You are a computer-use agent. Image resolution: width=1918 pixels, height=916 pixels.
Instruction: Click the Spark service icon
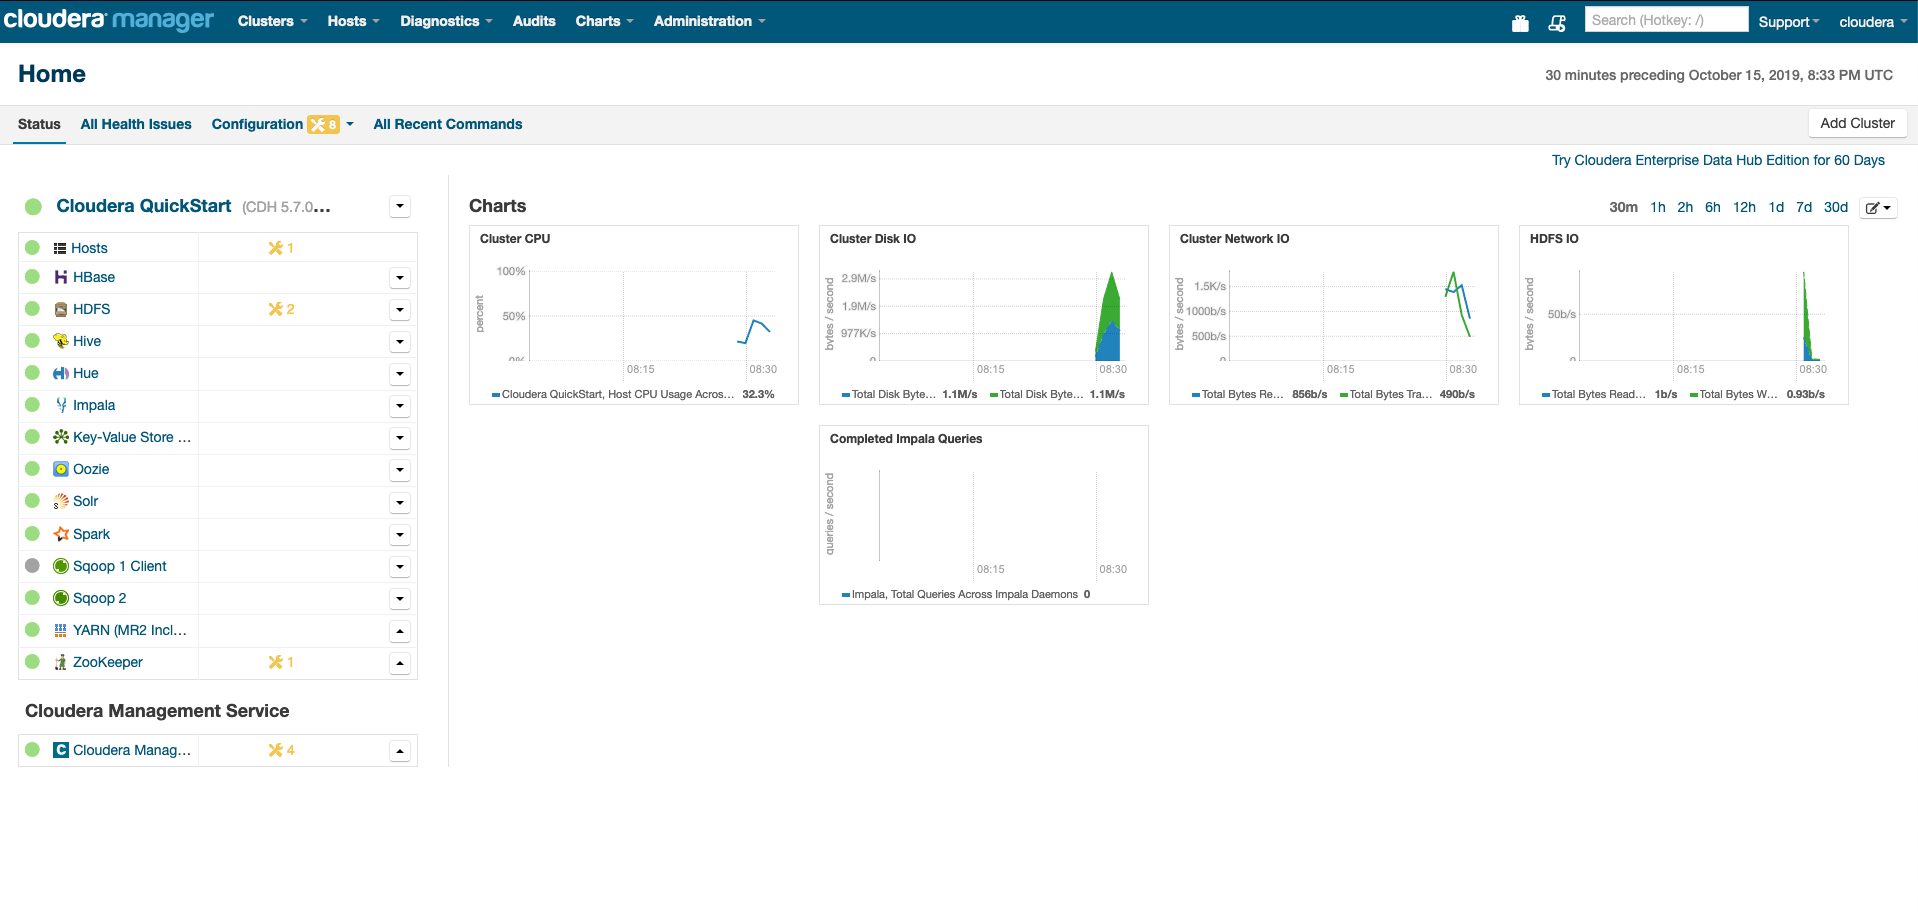click(61, 534)
